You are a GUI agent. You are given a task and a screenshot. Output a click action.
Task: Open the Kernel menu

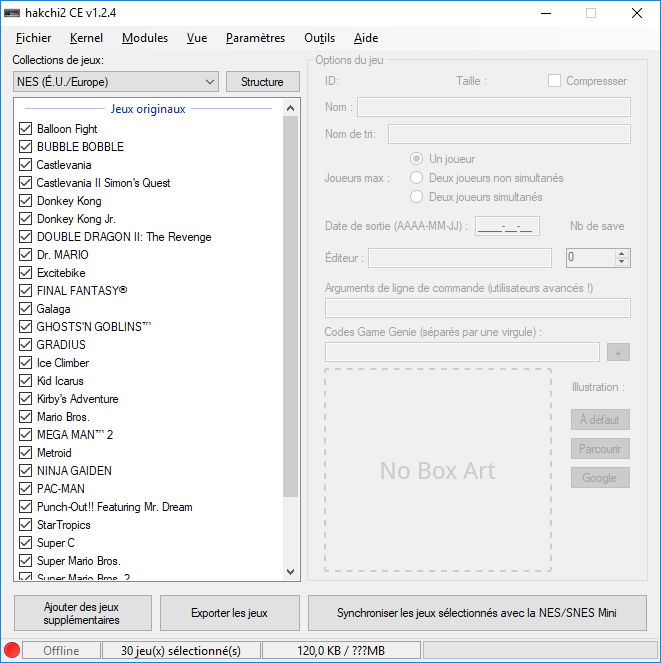pos(86,38)
